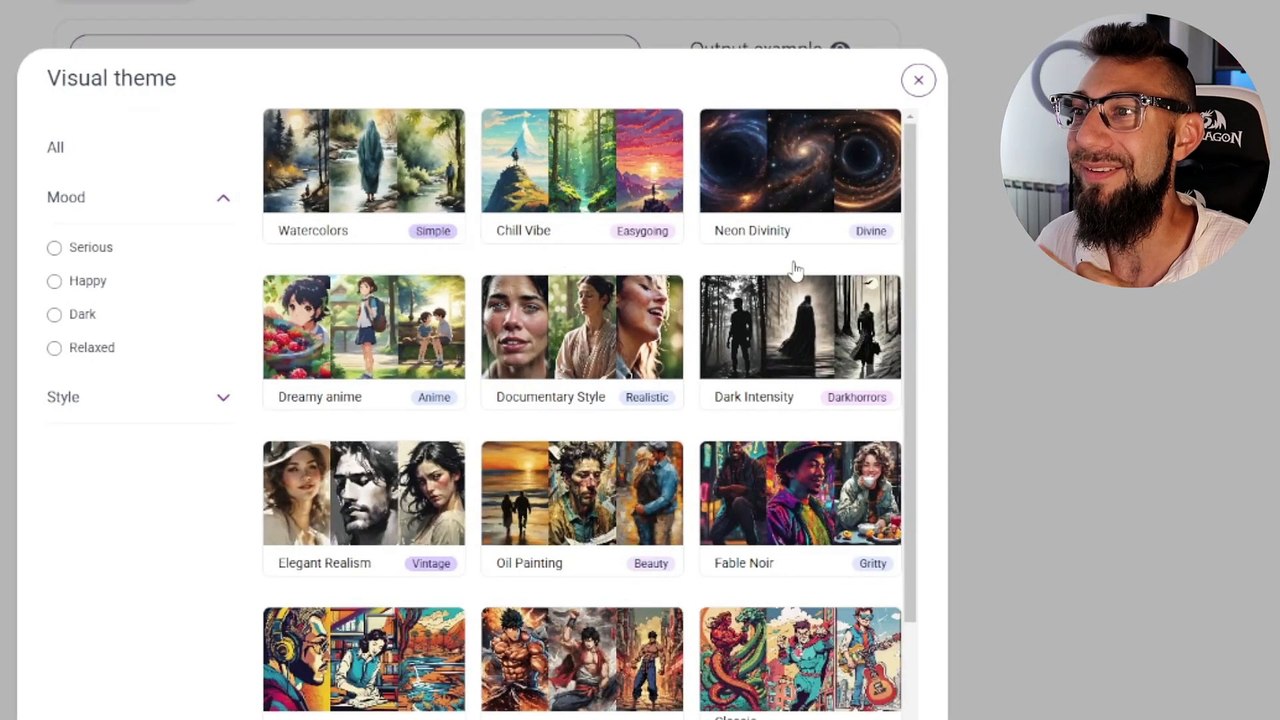
Task: Click the Dreamy anime theme name
Action: tap(320, 397)
